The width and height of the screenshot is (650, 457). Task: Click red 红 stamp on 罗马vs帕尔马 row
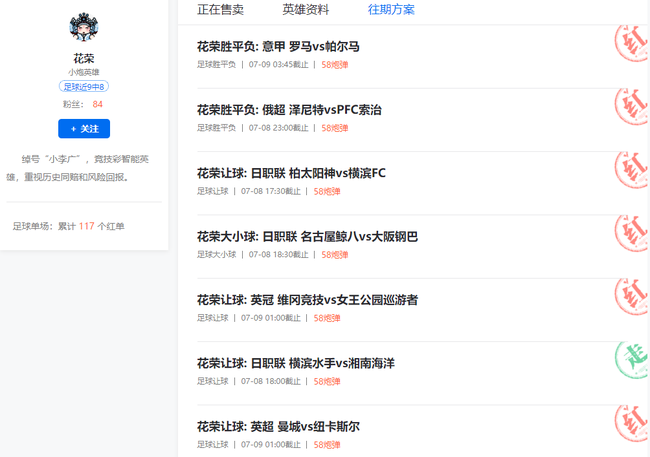tap(631, 43)
